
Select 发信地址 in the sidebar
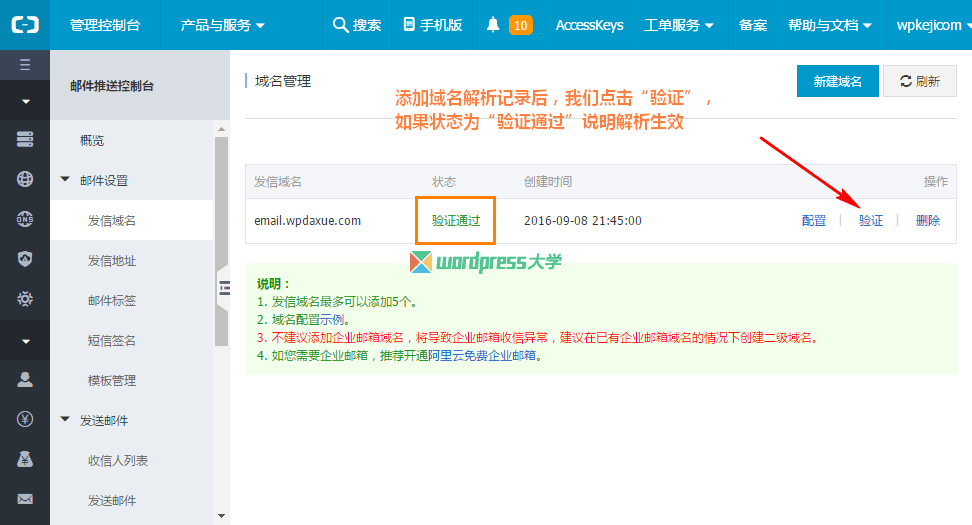[112, 260]
